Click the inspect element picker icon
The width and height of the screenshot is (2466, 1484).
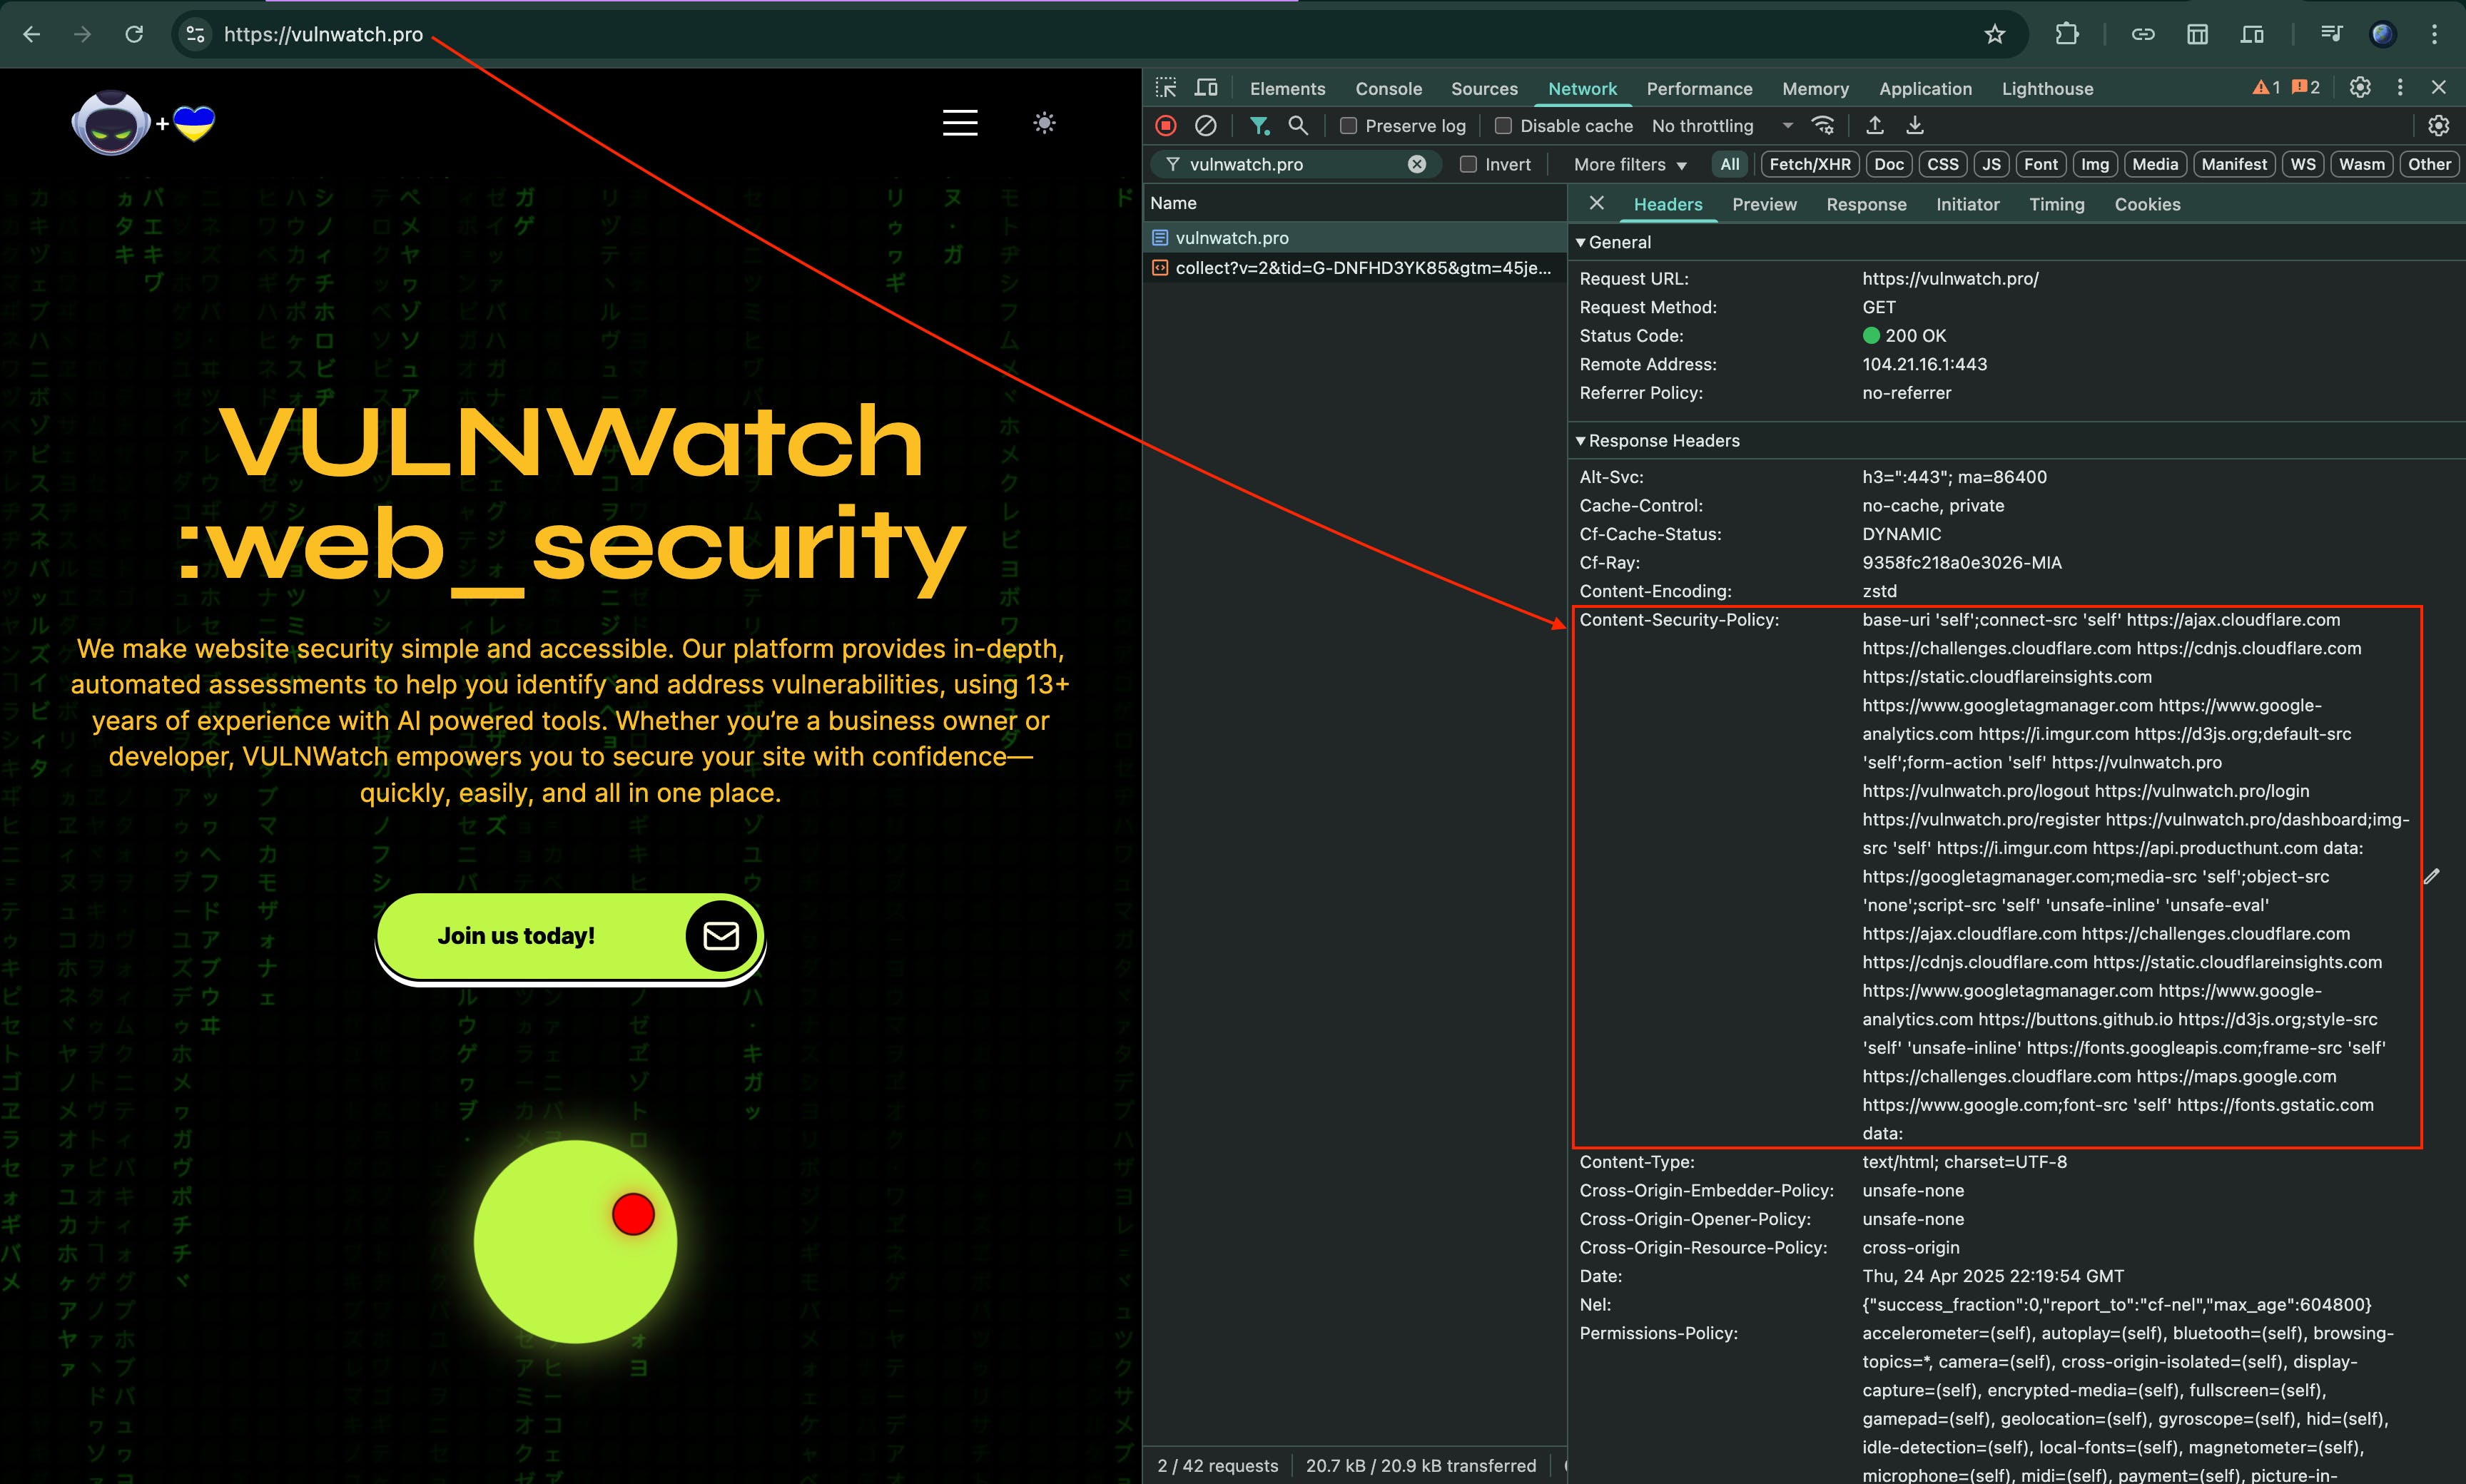click(x=1166, y=88)
